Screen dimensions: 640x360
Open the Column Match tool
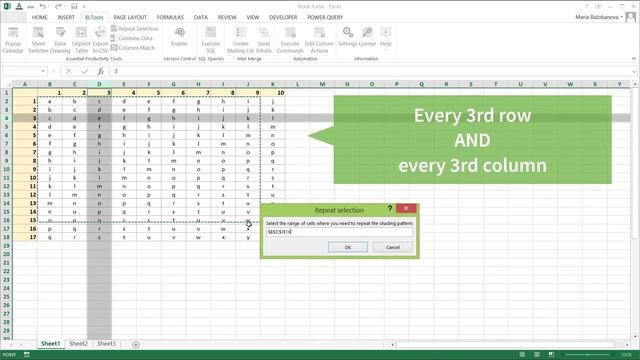(133, 48)
